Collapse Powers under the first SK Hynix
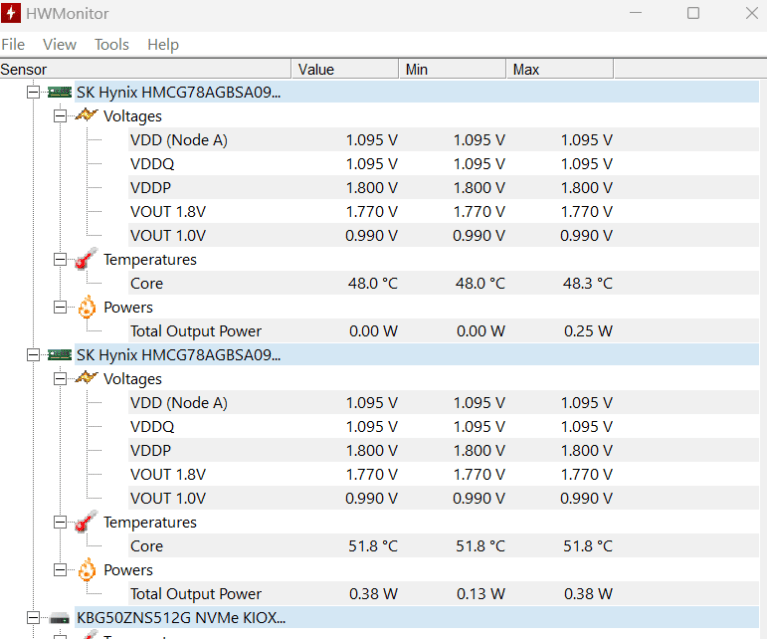767x639 pixels. click(60, 307)
